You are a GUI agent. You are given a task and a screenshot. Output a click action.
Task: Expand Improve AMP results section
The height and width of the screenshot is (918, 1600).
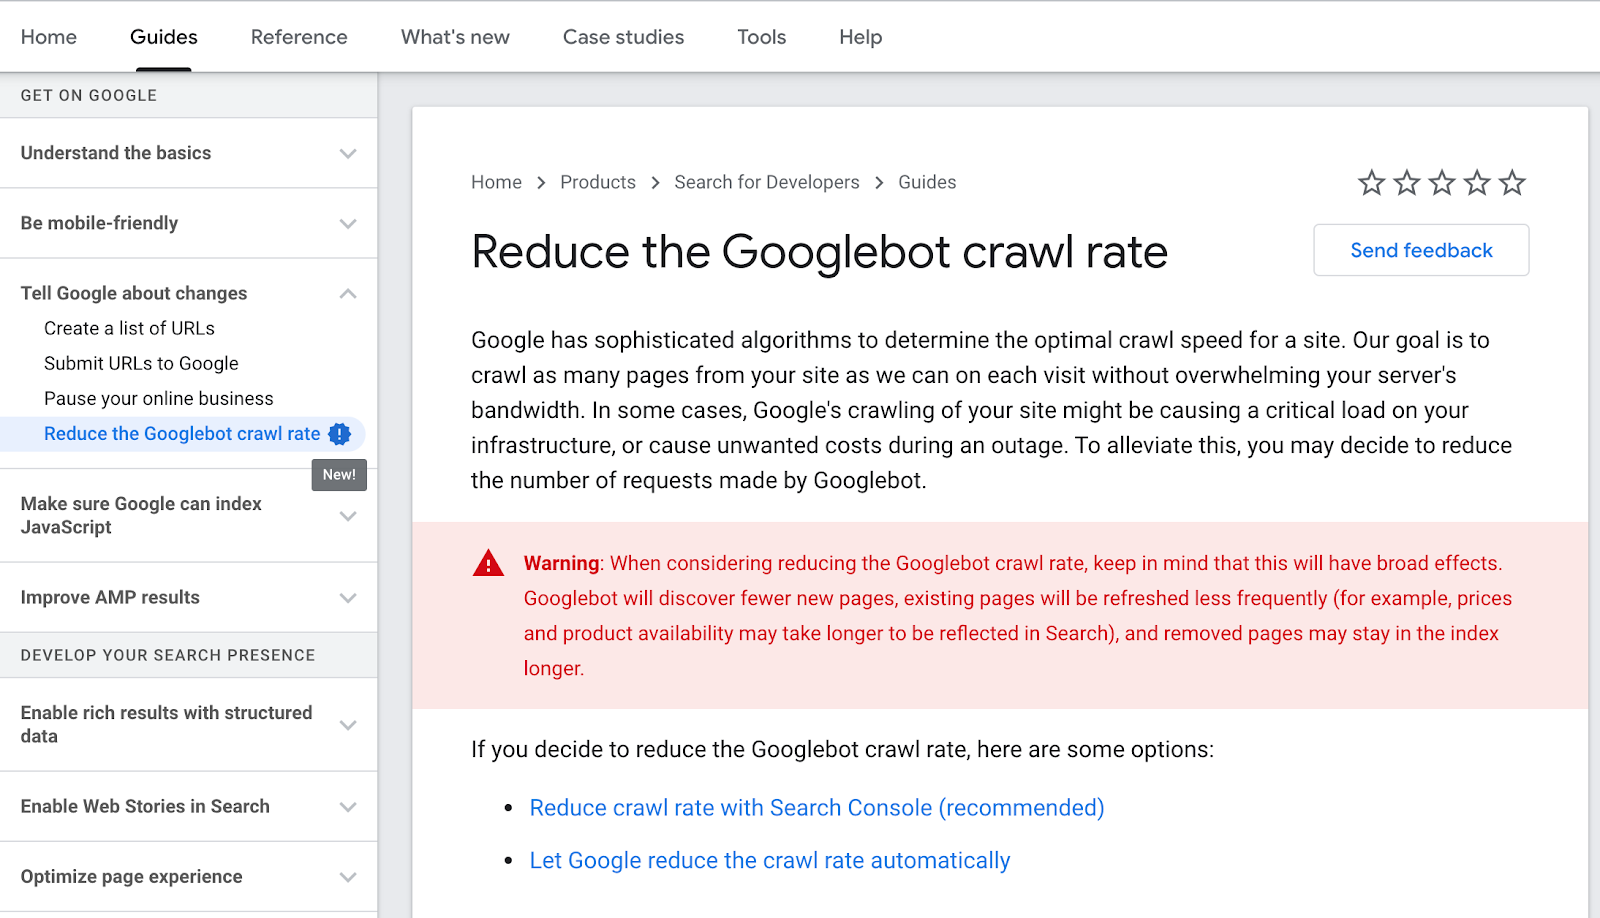pos(347,598)
